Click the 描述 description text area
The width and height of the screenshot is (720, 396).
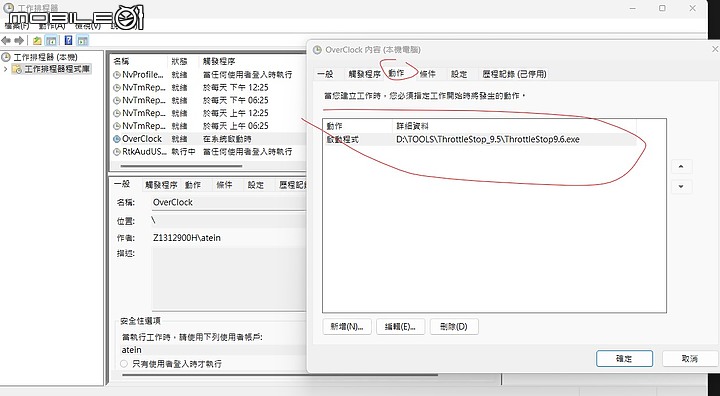click(229, 279)
